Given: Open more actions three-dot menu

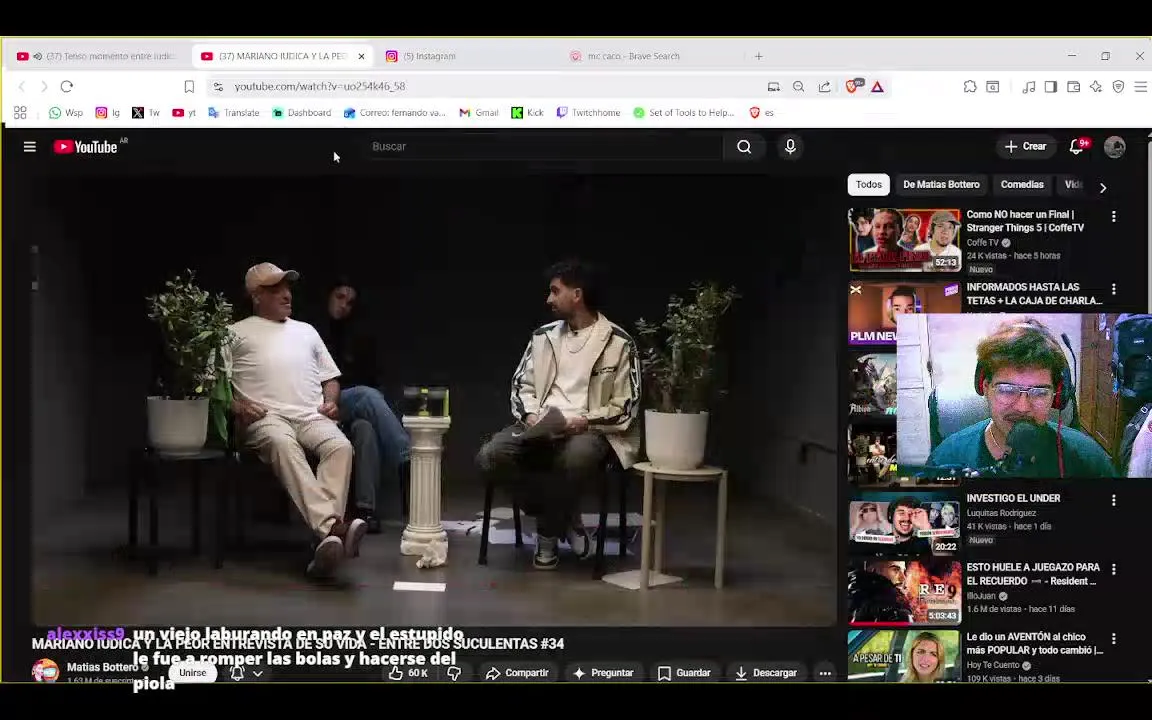Looking at the screenshot, I should (x=825, y=673).
